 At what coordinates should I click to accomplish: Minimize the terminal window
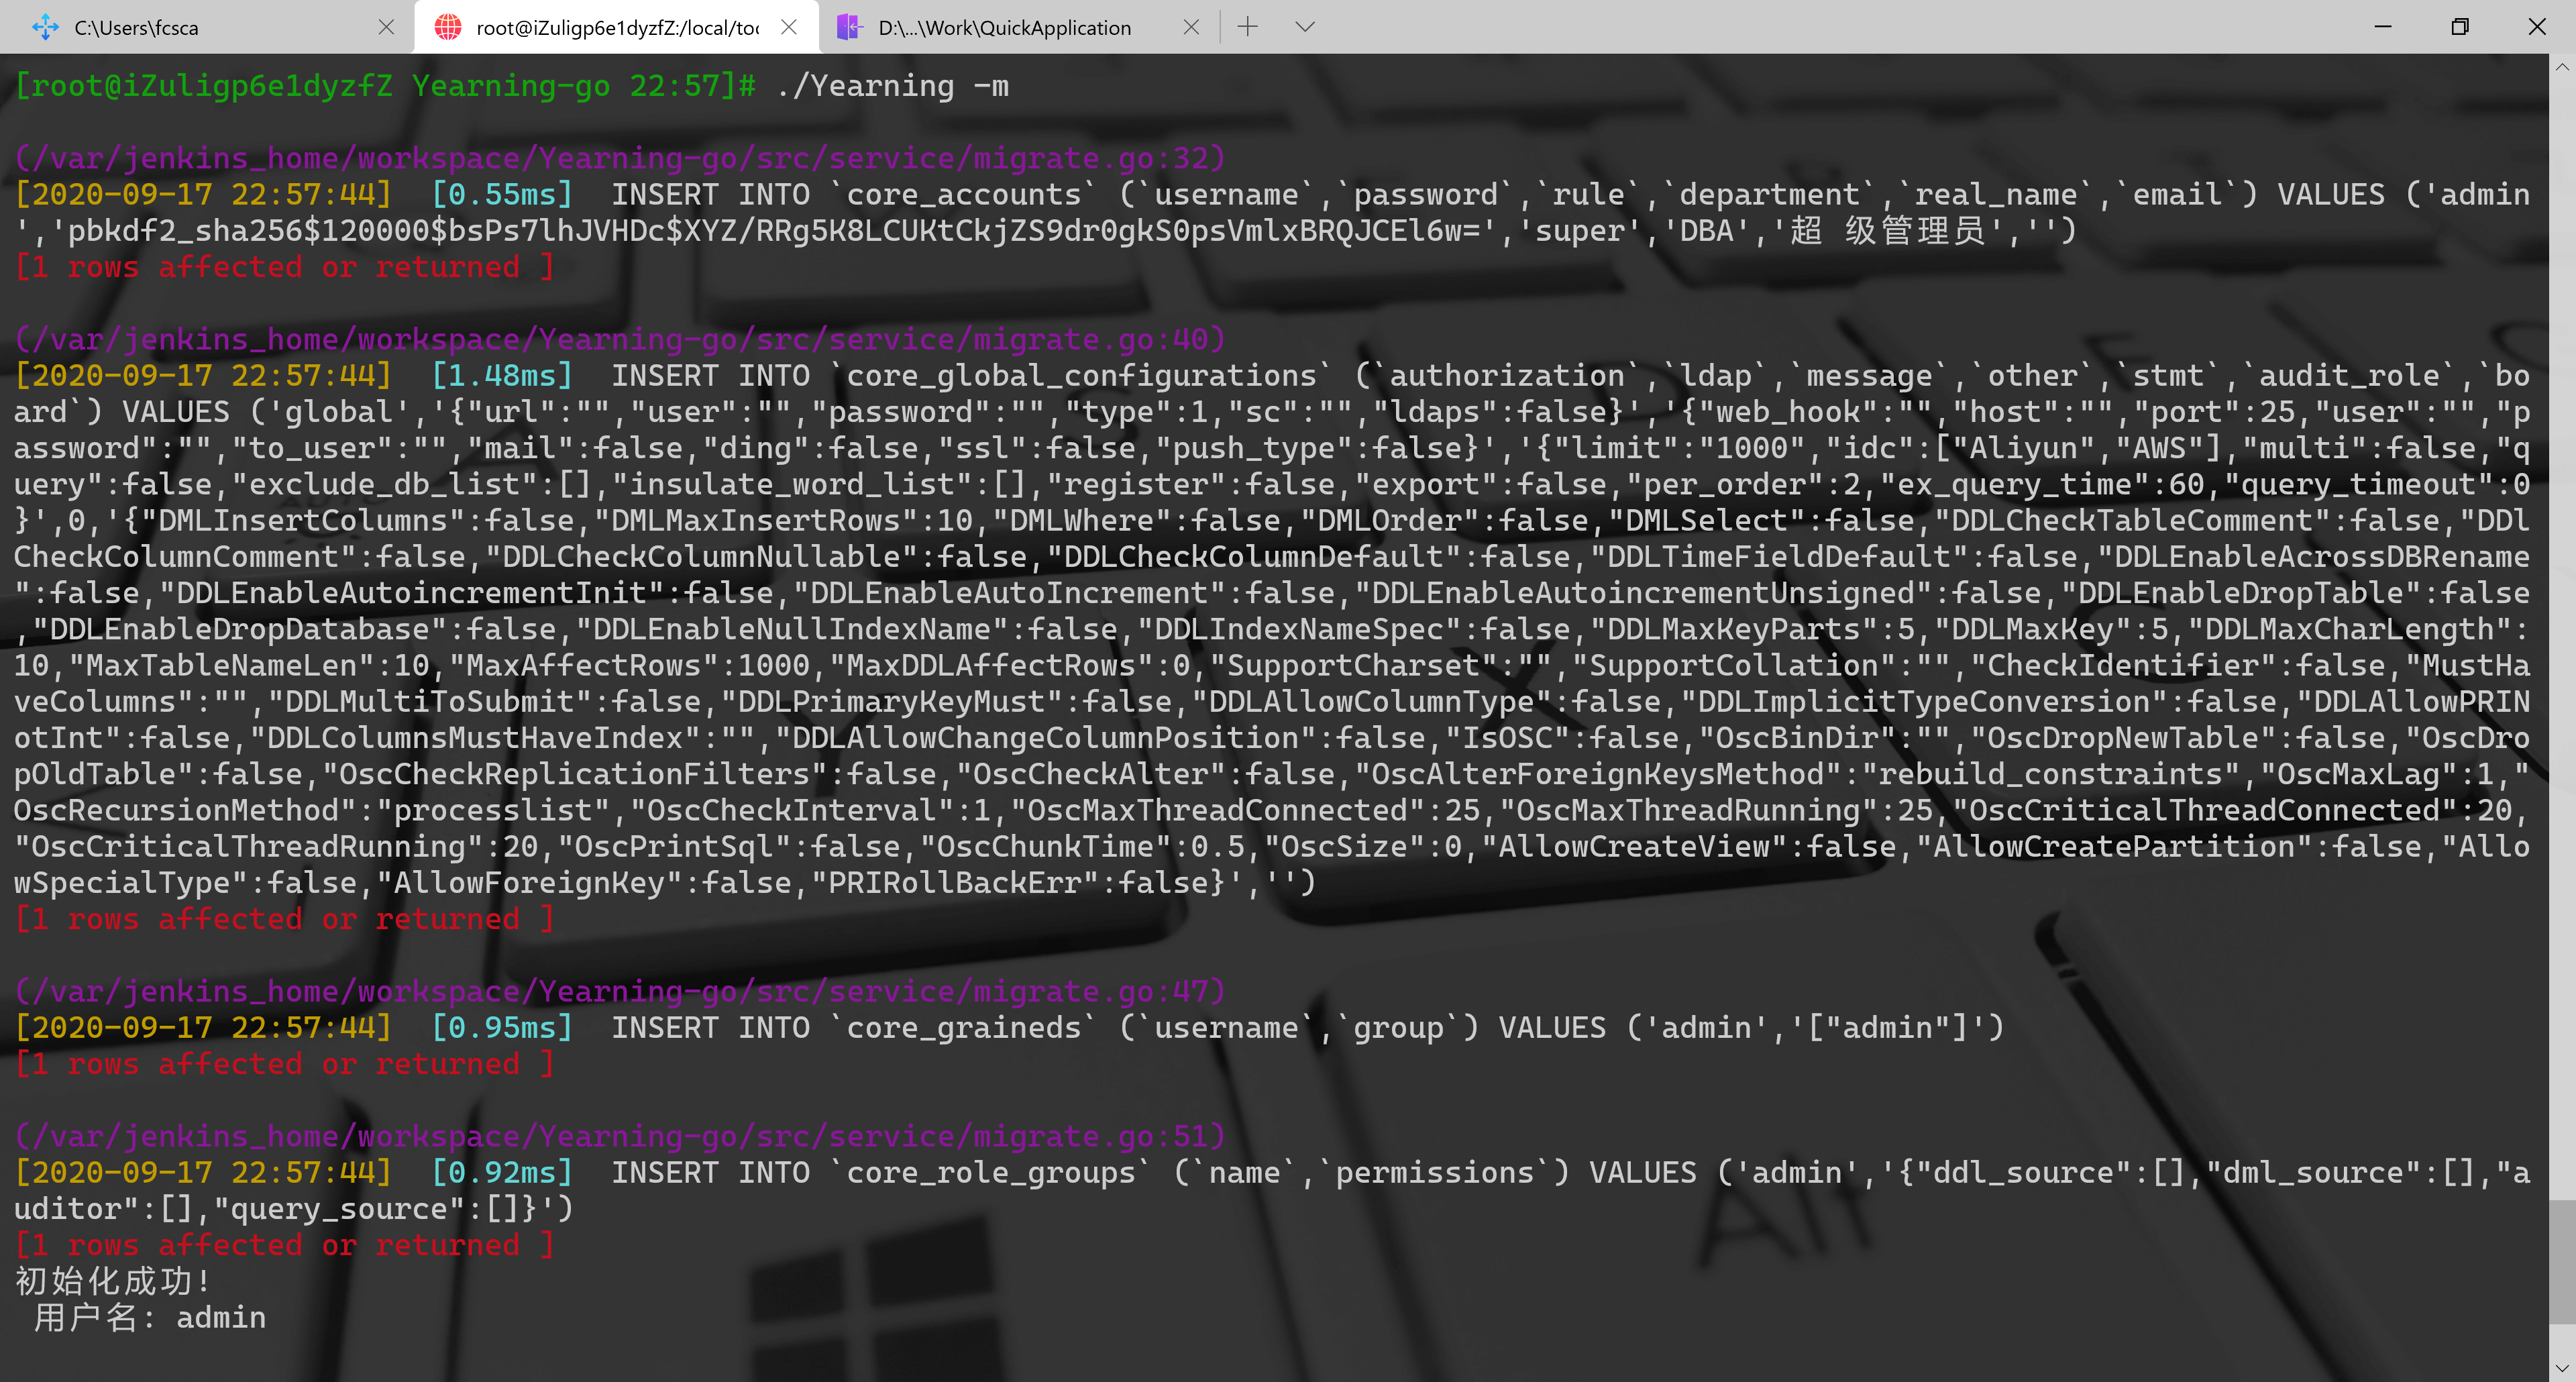[x=2383, y=27]
